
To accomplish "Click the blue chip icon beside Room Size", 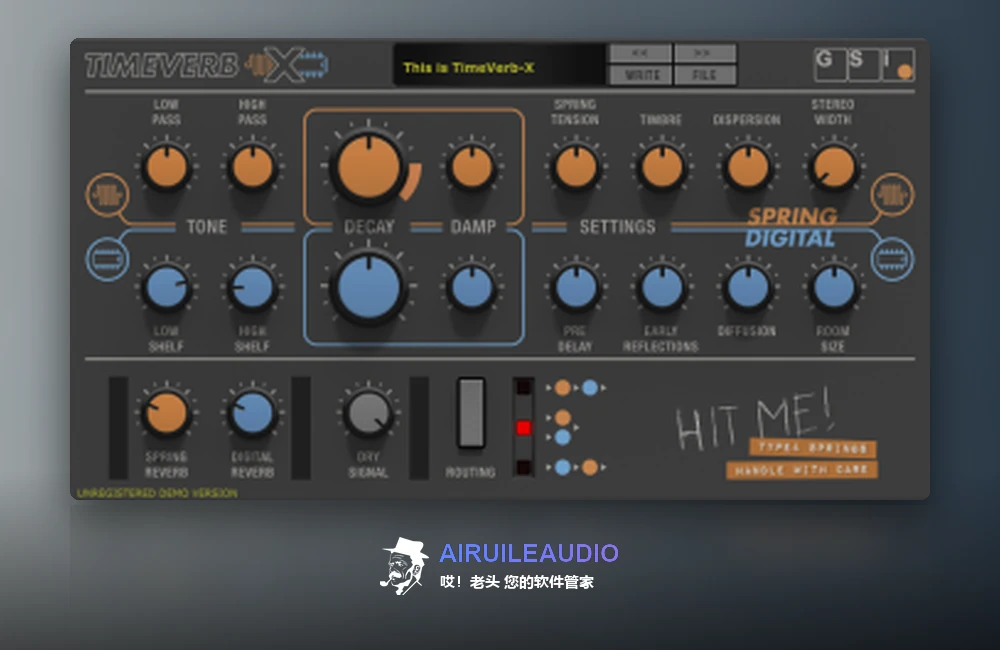I will pyautogui.click(x=892, y=259).
